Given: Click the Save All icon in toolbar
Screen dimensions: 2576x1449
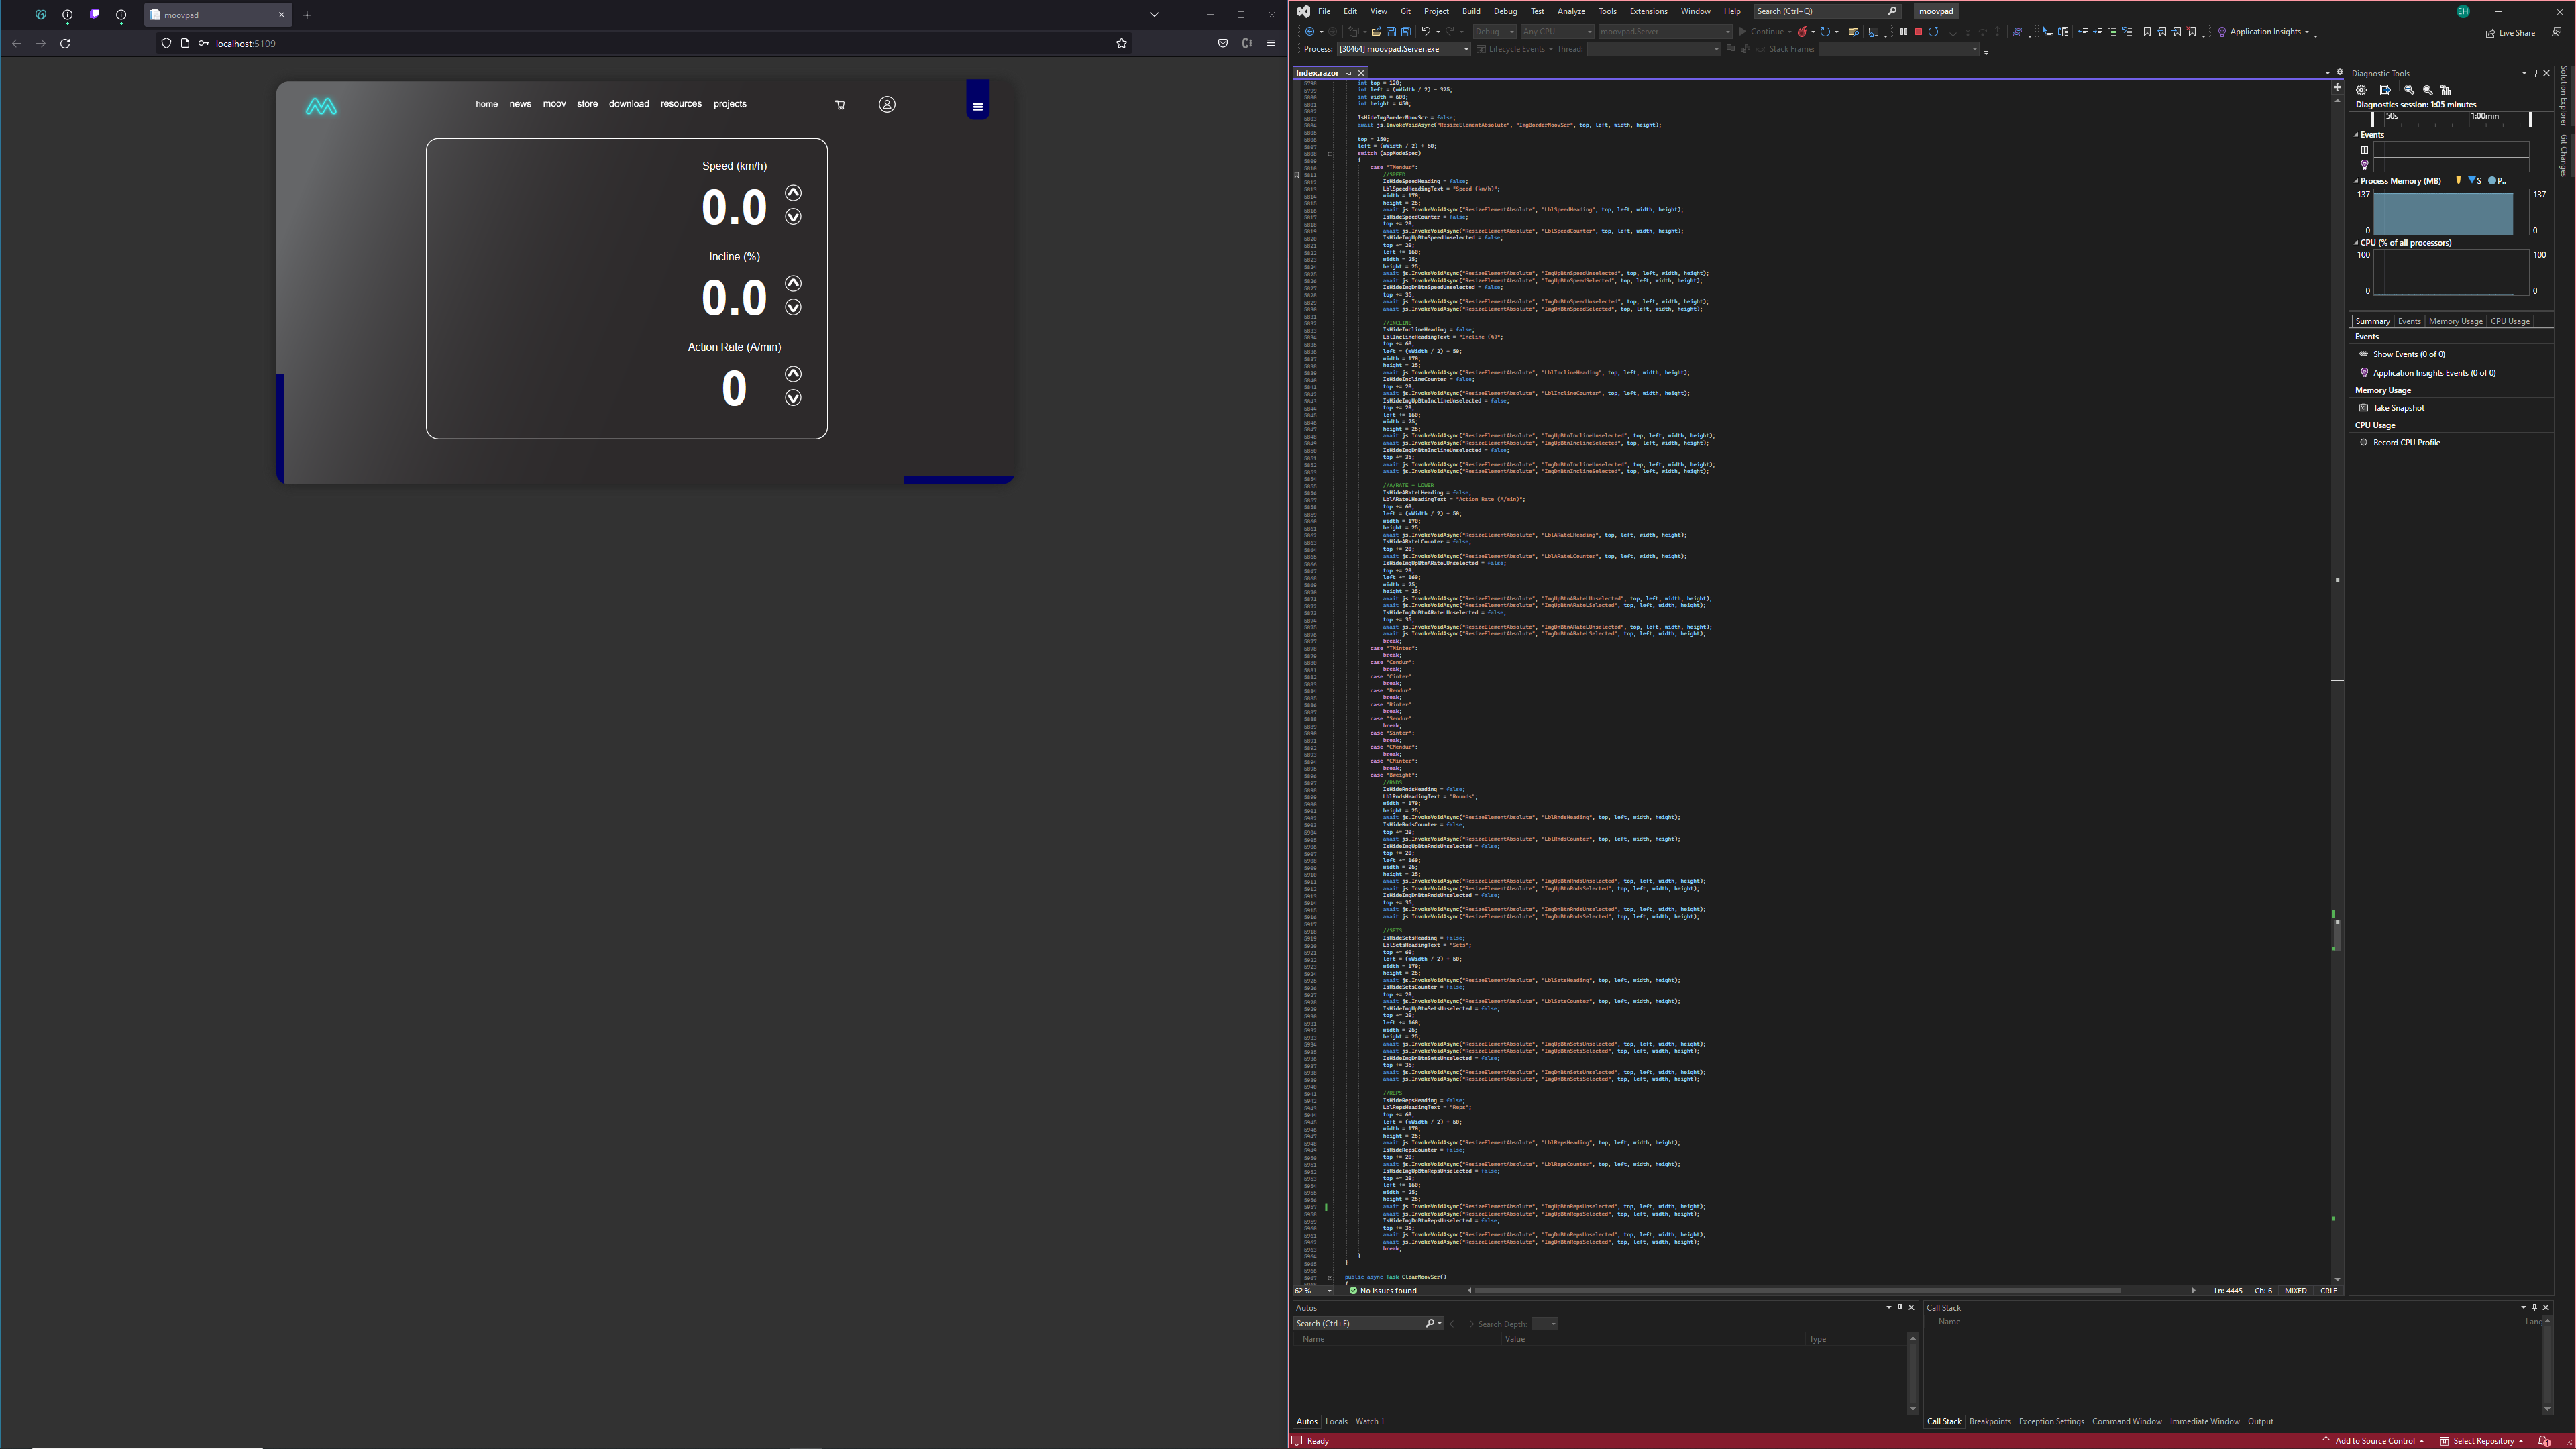Looking at the screenshot, I should point(1405,32).
